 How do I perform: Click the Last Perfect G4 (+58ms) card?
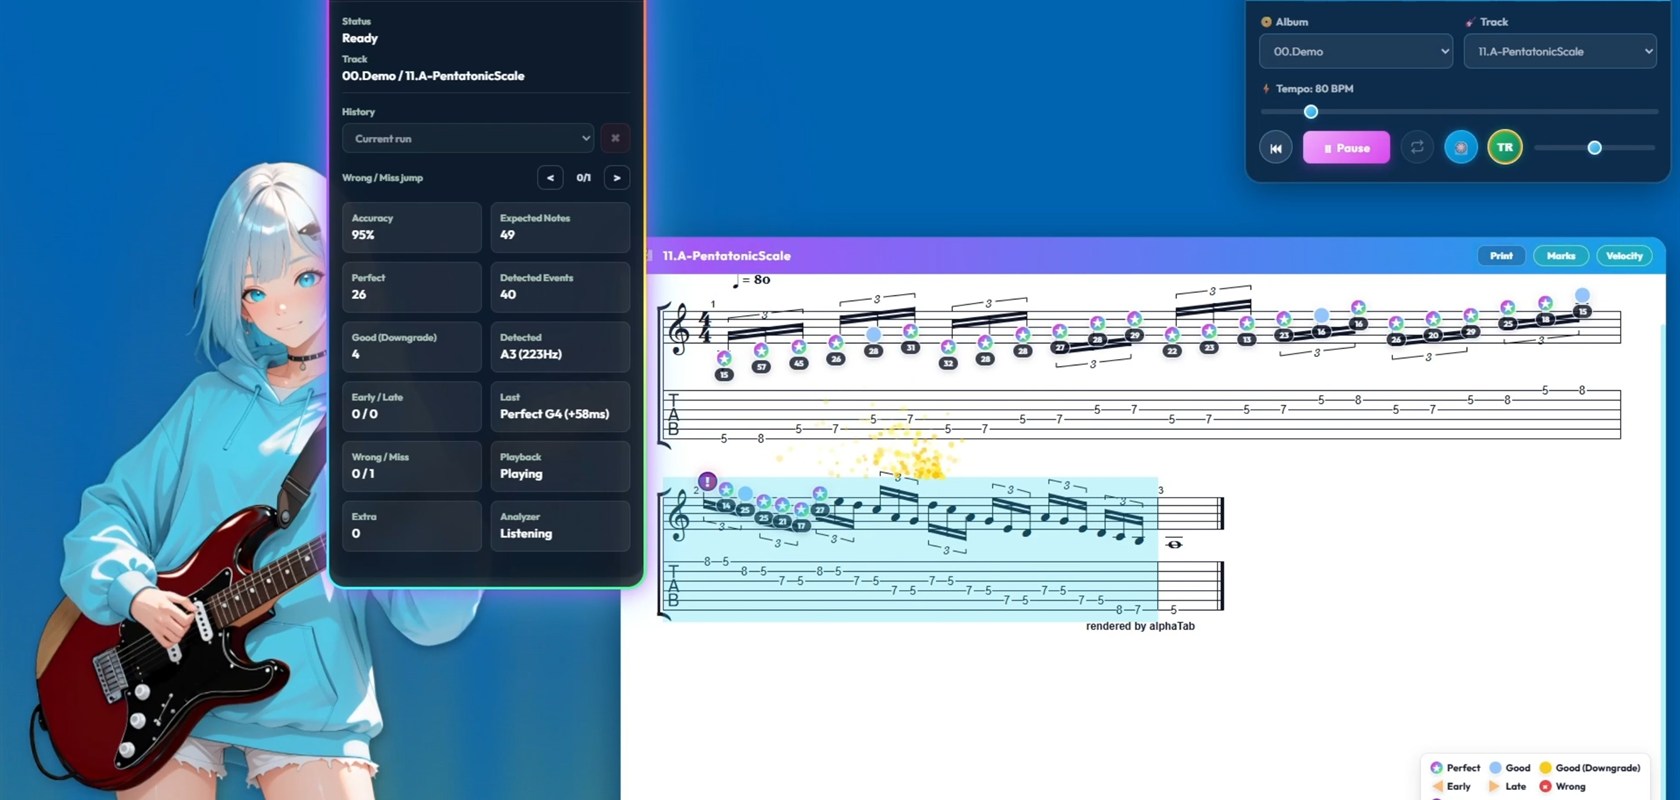click(x=560, y=407)
